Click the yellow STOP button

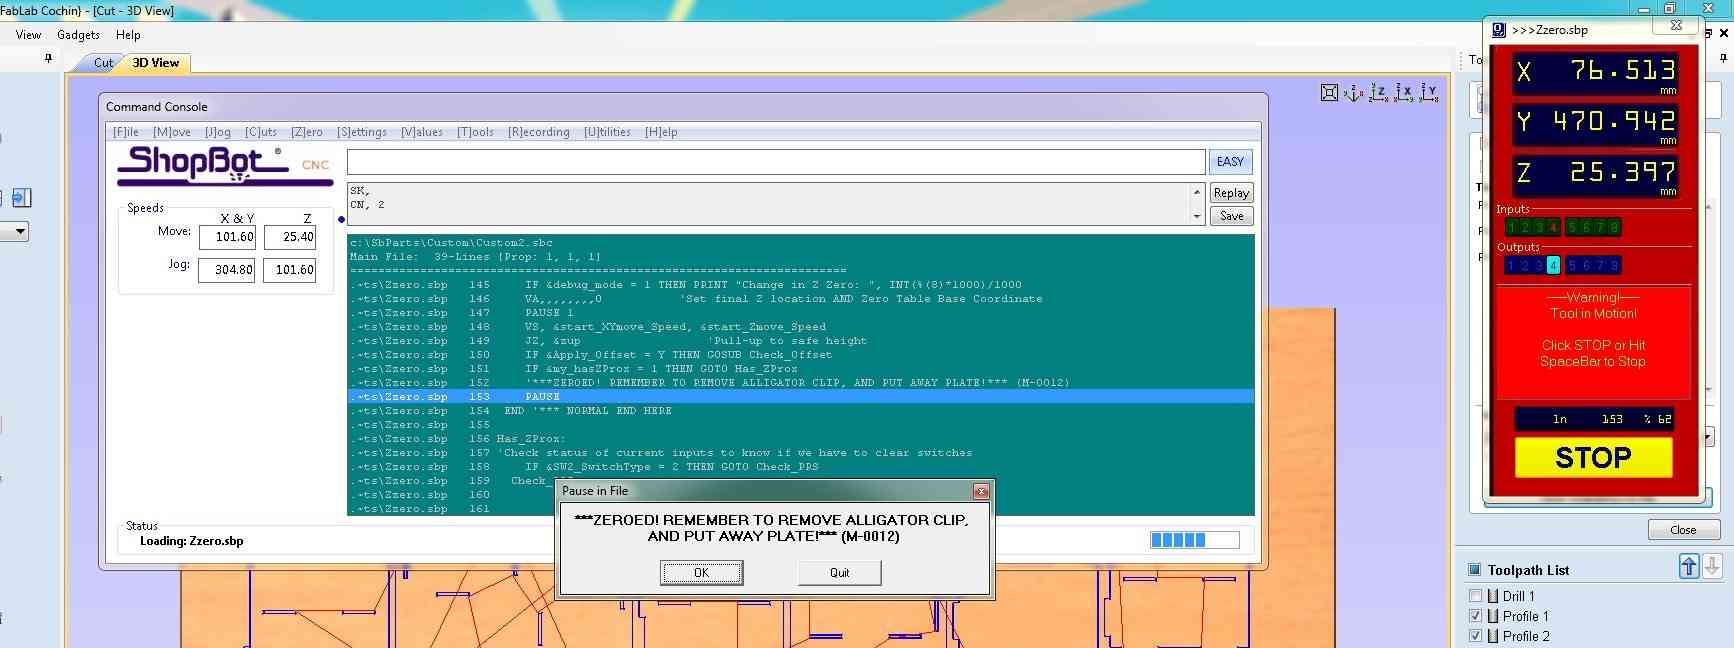1593,458
